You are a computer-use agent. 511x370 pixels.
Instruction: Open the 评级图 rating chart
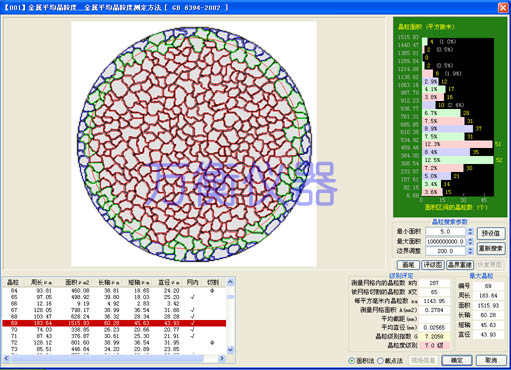click(x=433, y=265)
